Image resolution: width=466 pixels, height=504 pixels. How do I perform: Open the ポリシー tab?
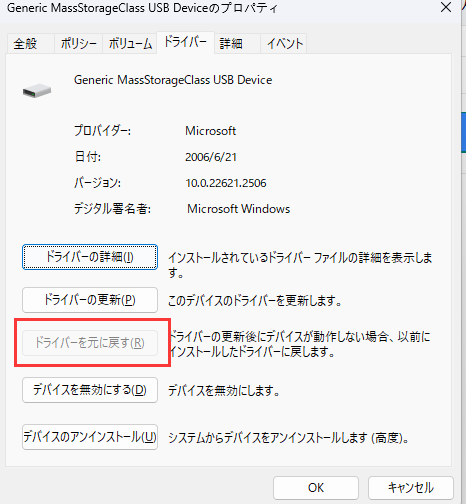tap(79, 44)
